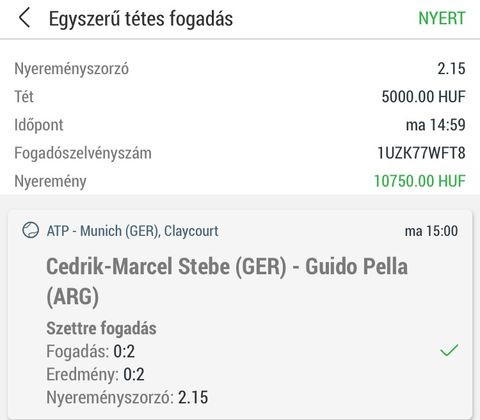480x420 pixels.
Task: Click the ma 14:59 timestamp
Action: click(435, 125)
